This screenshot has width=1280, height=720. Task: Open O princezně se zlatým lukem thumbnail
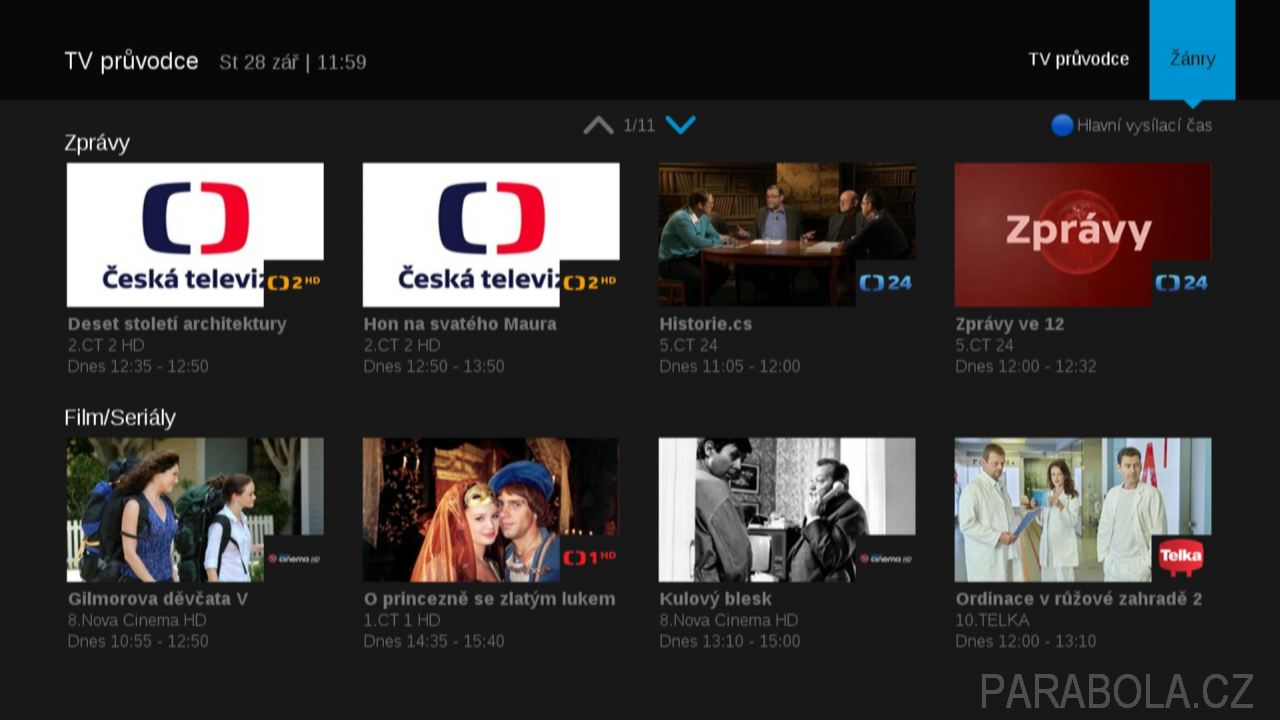pyautogui.click(x=491, y=510)
